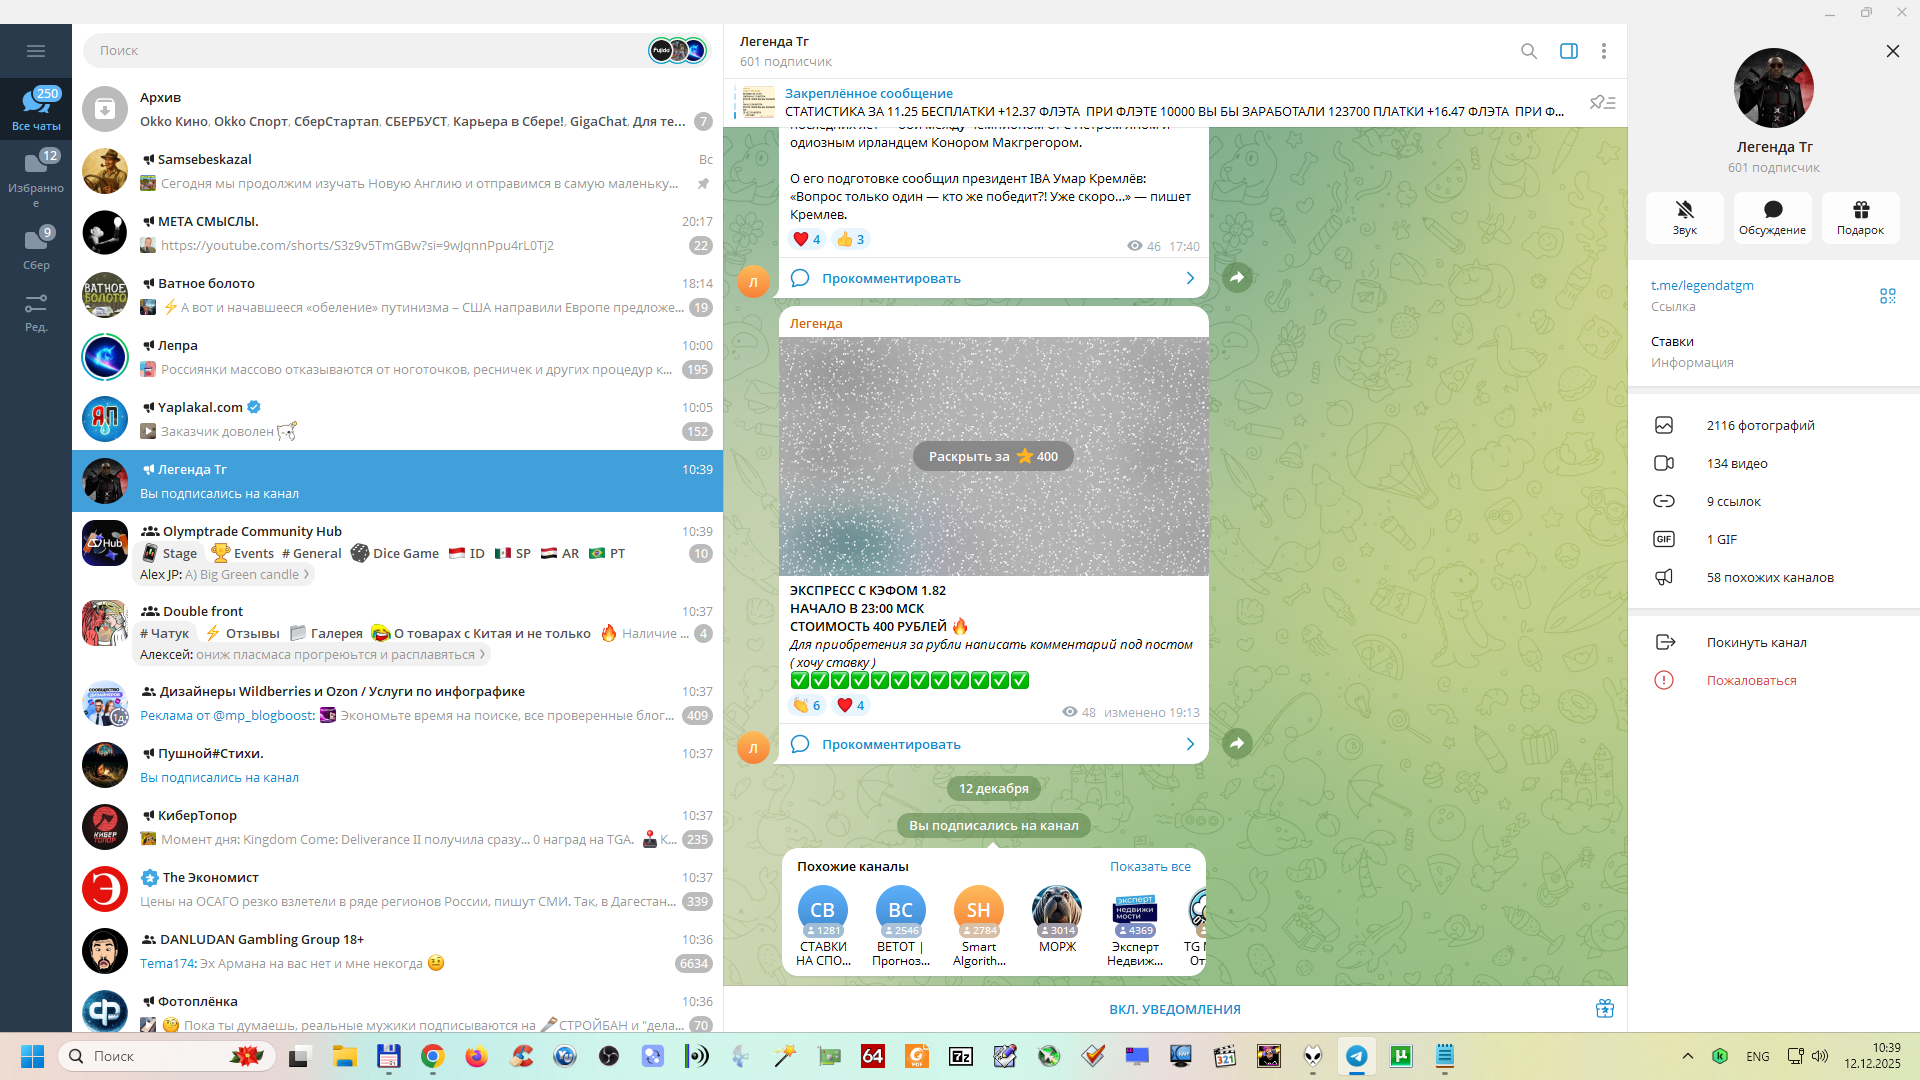Switch to the Избранное folder tab
The image size is (1920, 1080).
point(36,175)
